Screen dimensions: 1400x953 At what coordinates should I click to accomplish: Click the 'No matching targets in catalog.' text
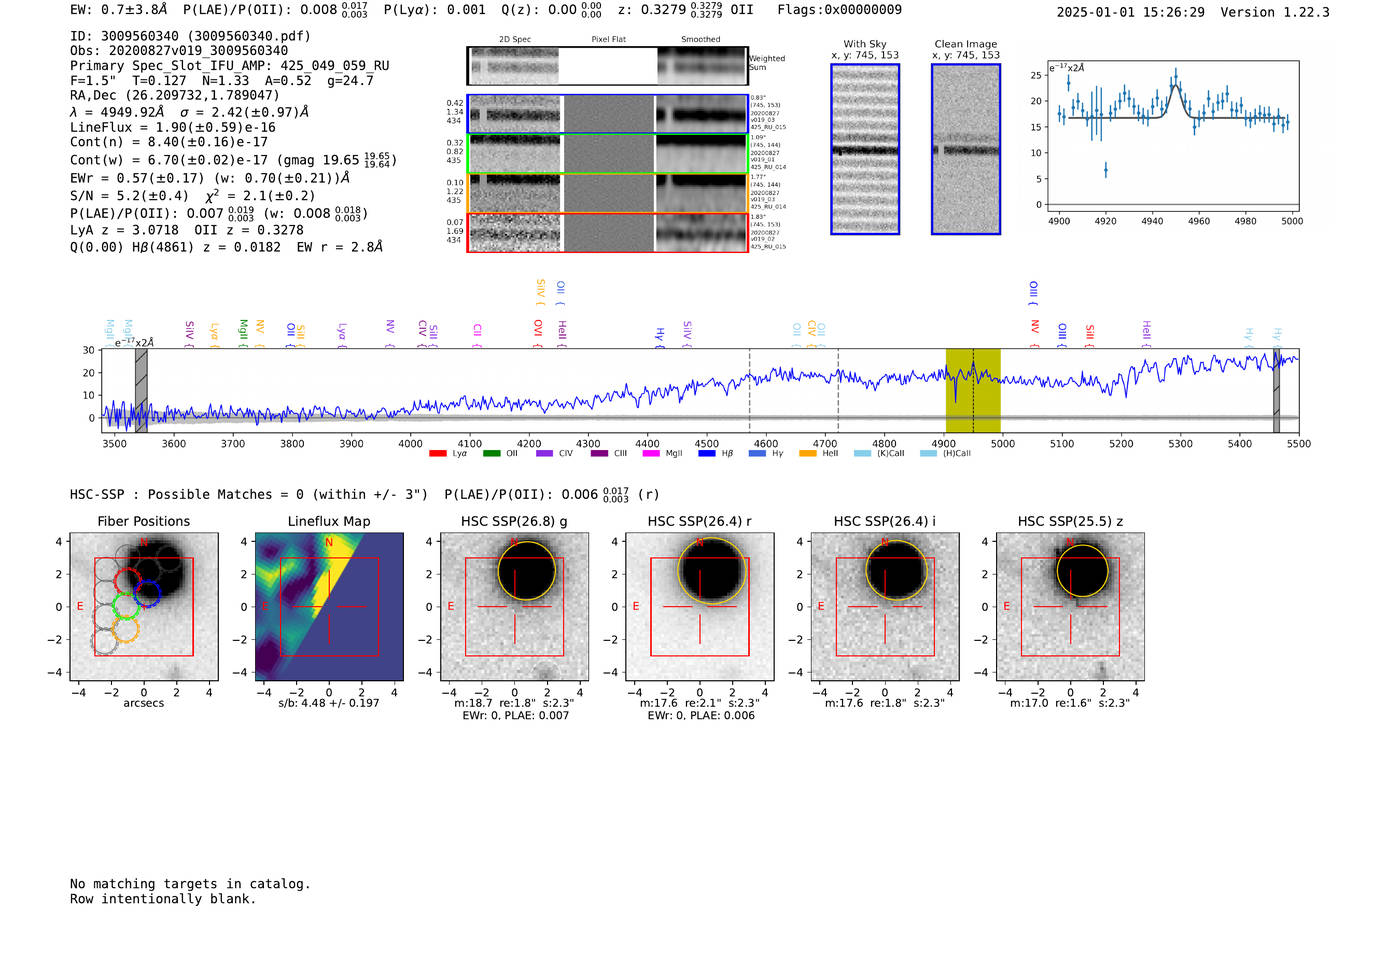click(190, 884)
